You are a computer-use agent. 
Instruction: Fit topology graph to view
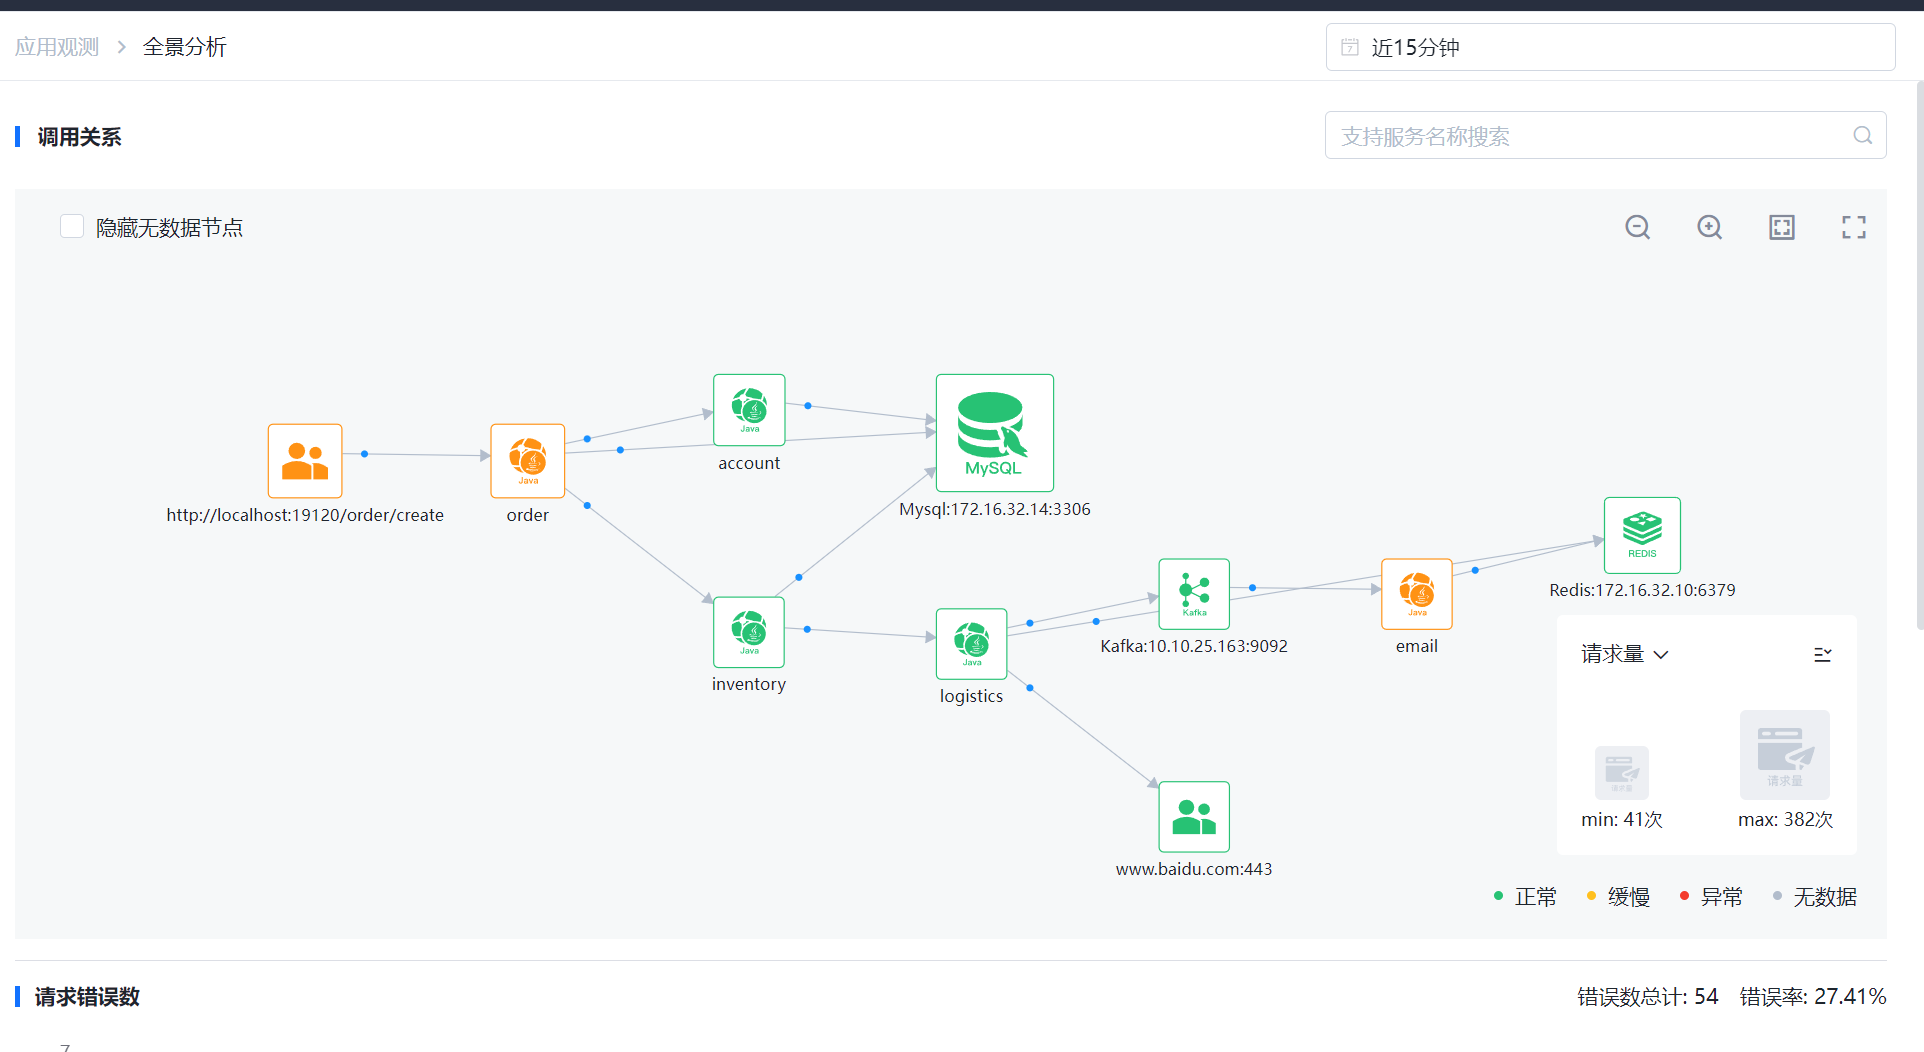click(1781, 228)
